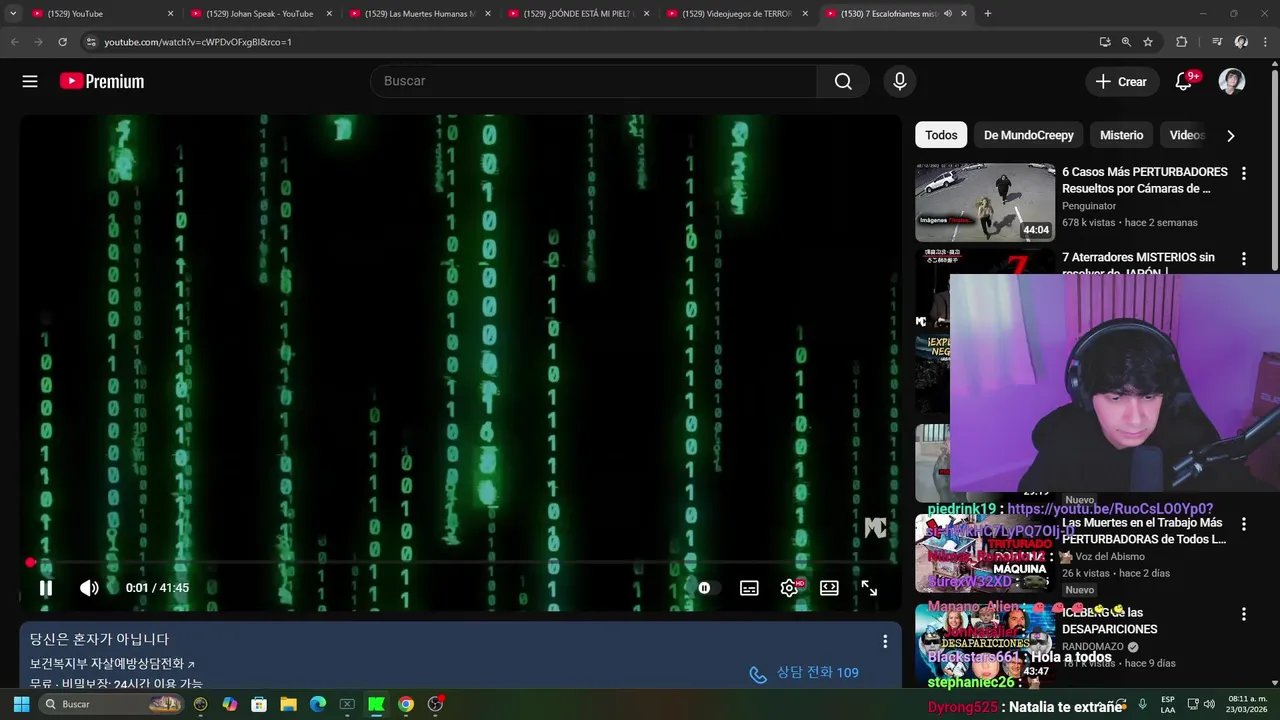Open Las Muertes en el Trabajo video title

tap(1143, 531)
